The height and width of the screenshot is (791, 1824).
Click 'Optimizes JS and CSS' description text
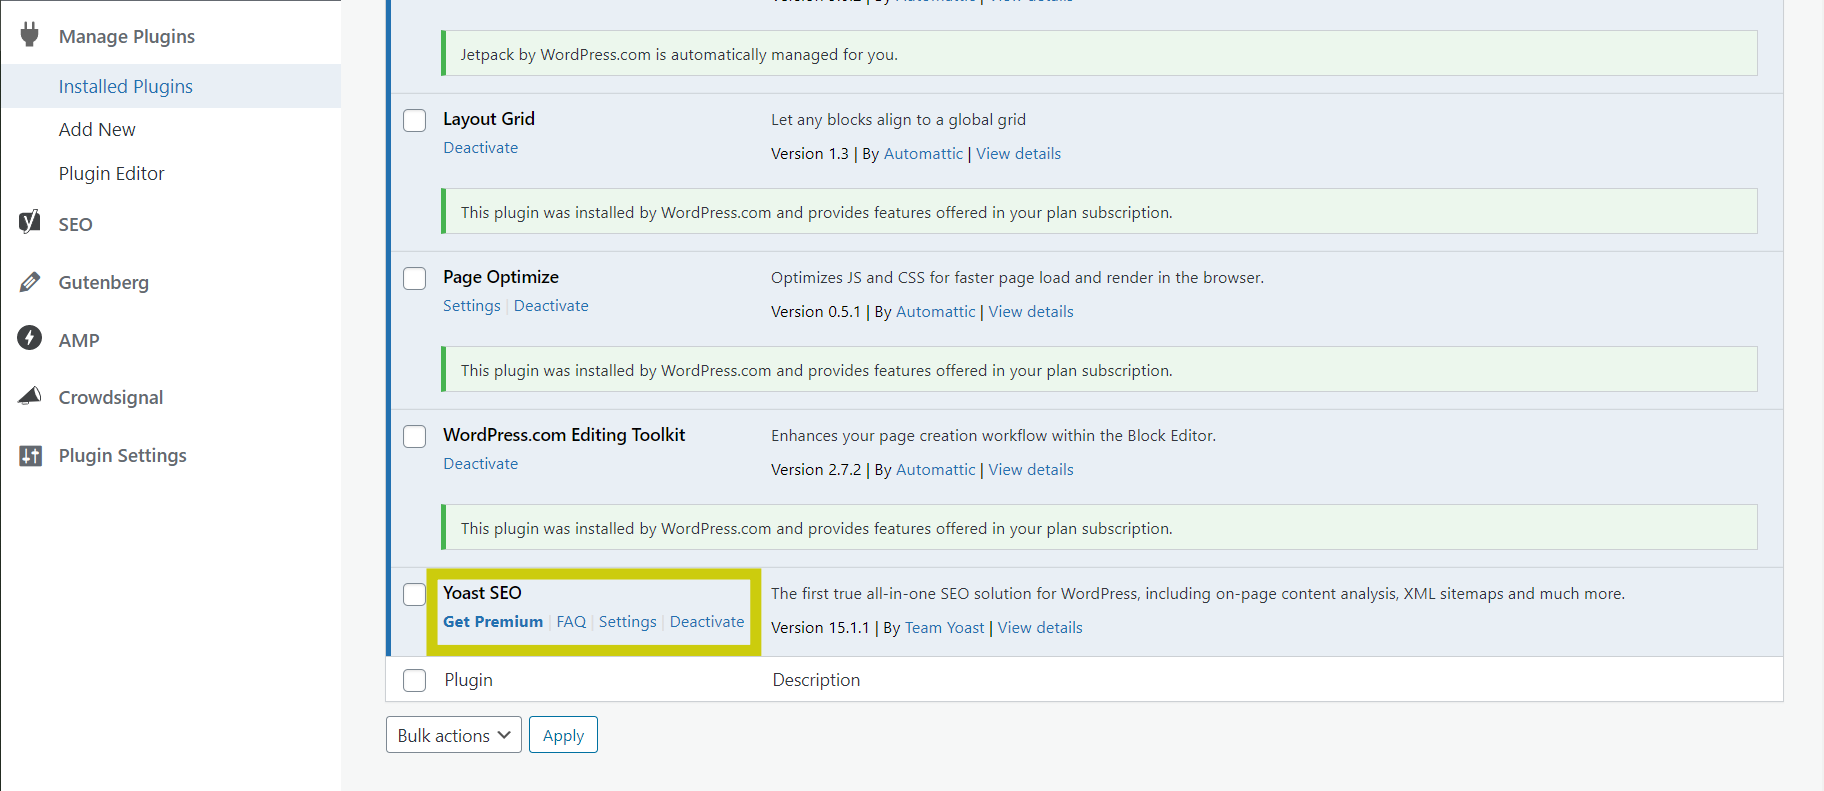coord(1017,277)
